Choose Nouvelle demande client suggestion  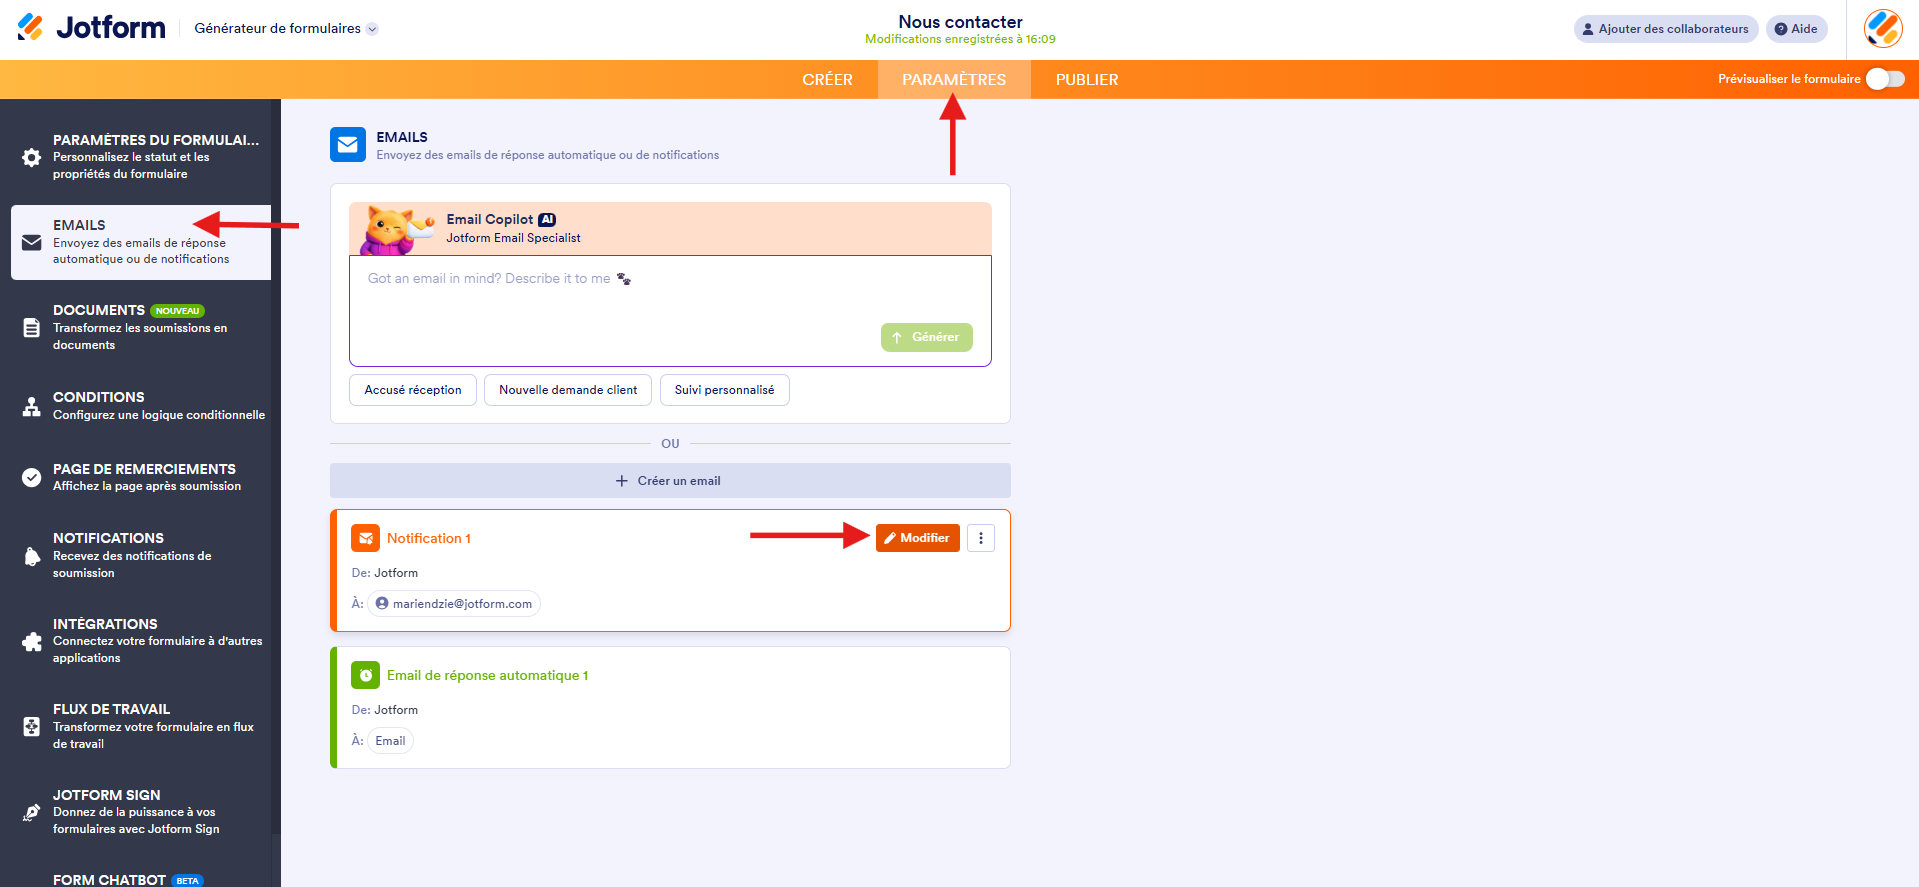tap(568, 390)
